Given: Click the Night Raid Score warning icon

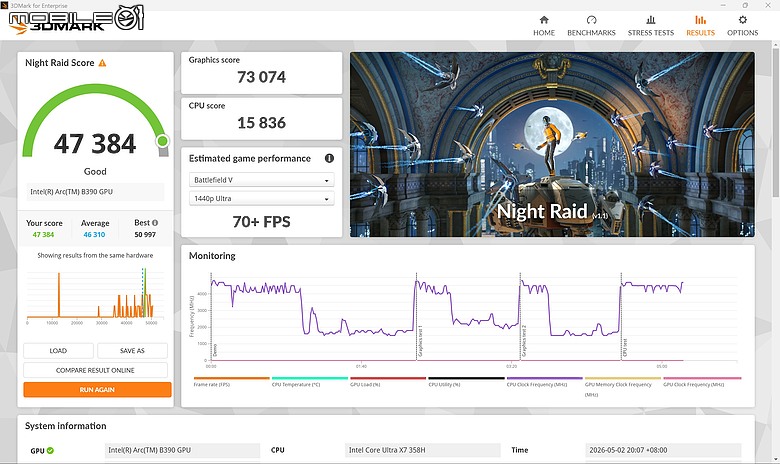Looking at the screenshot, I should (x=102, y=63).
